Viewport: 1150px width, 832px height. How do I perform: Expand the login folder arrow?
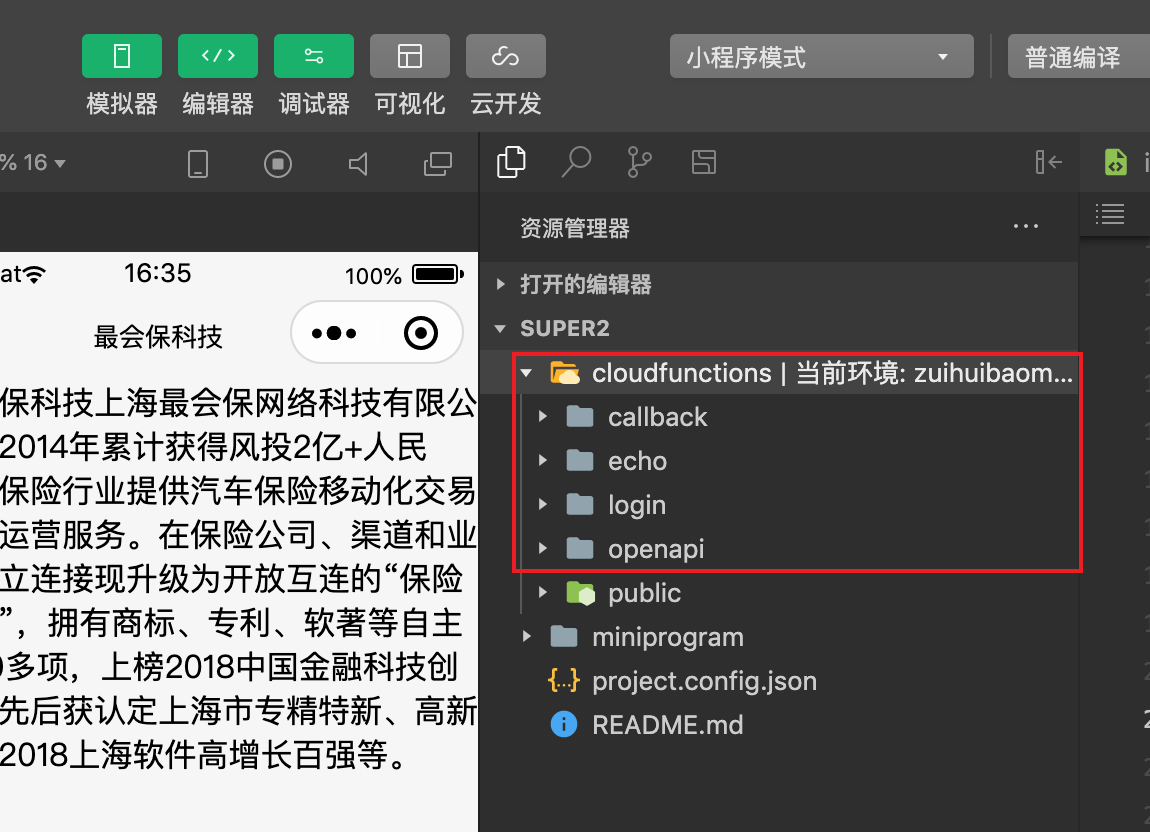click(543, 505)
